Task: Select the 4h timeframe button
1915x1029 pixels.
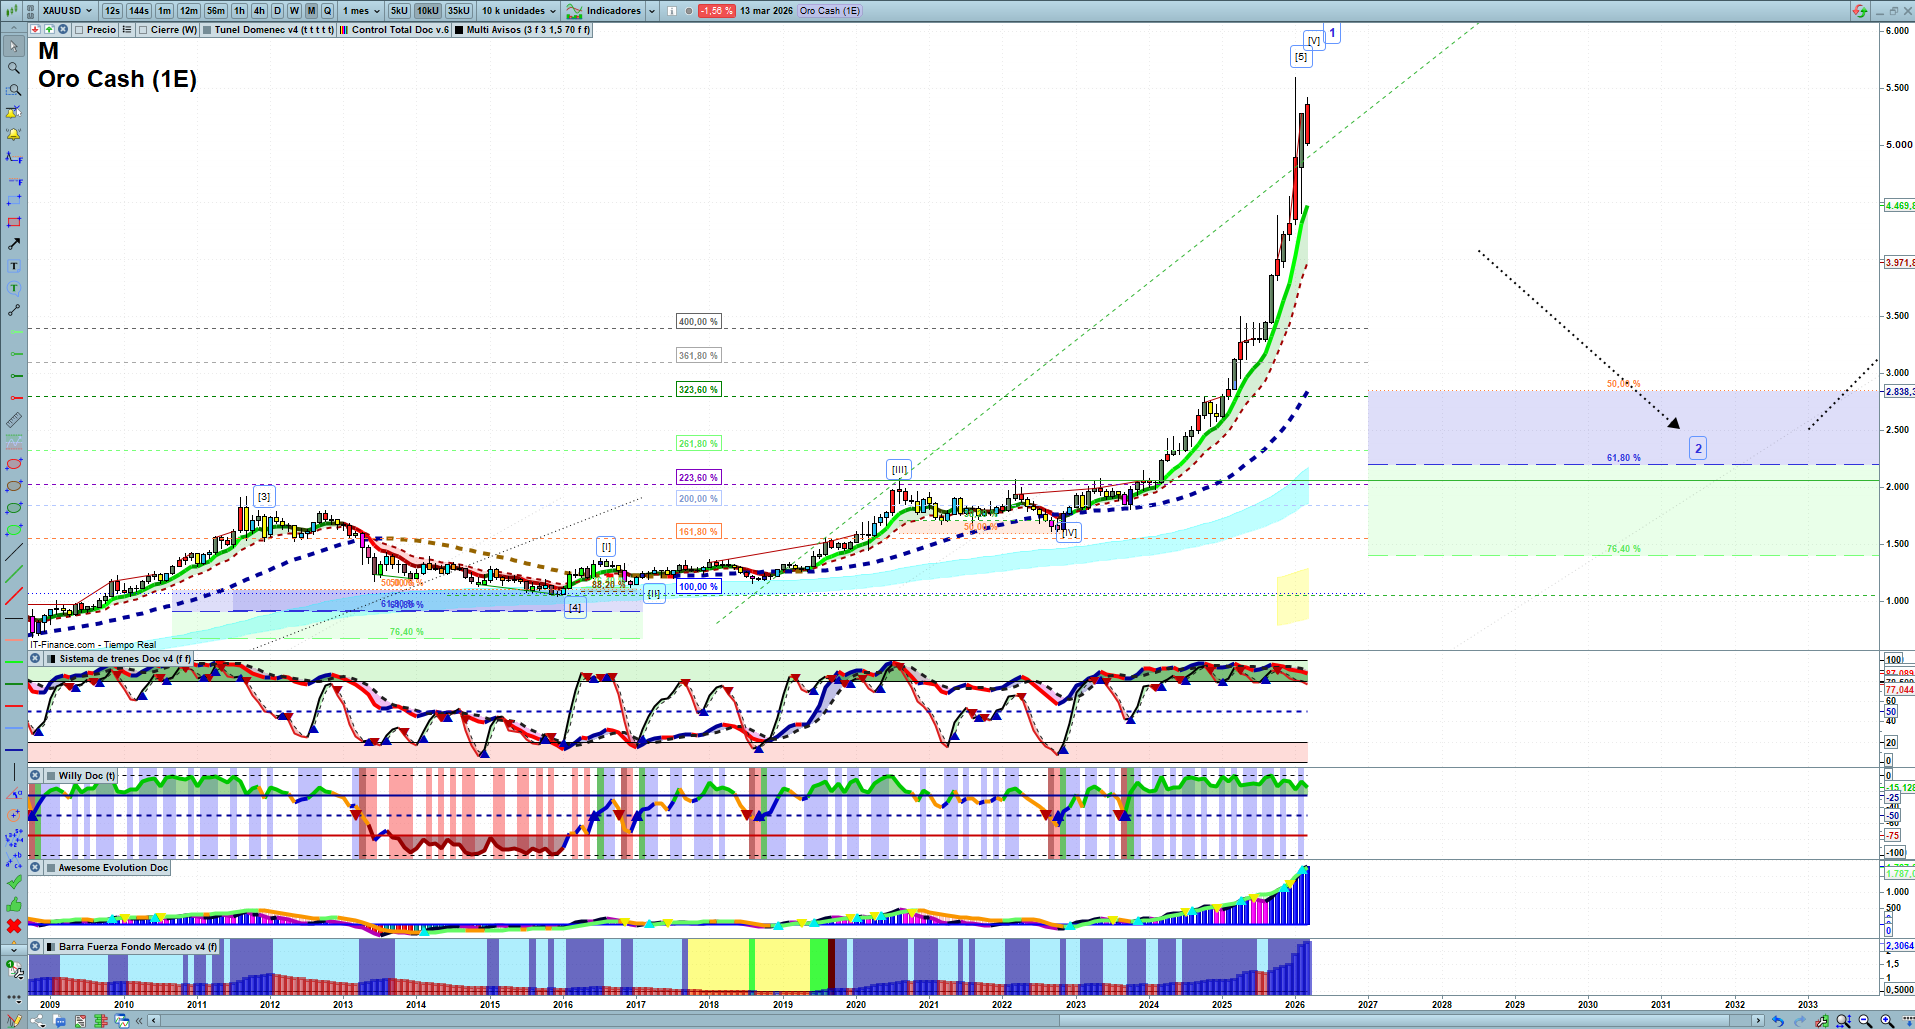Action: (x=259, y=11)
